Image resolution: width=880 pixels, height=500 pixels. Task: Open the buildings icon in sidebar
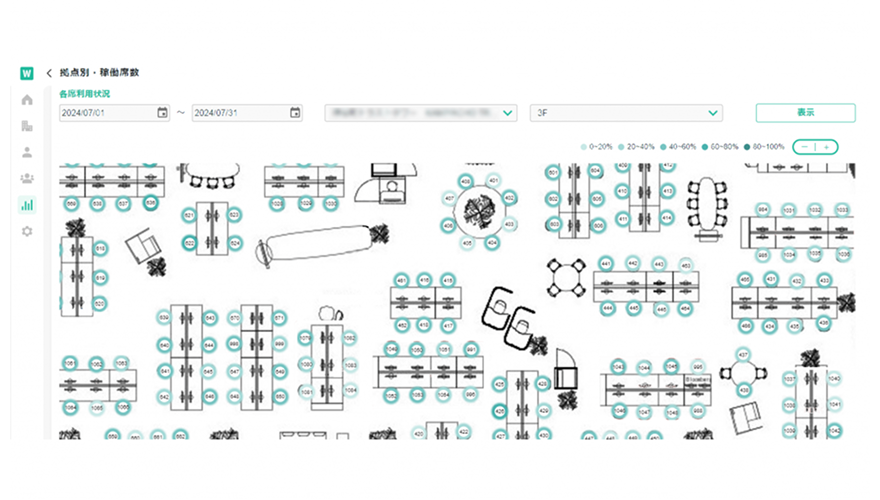click(x=27, y=126)
